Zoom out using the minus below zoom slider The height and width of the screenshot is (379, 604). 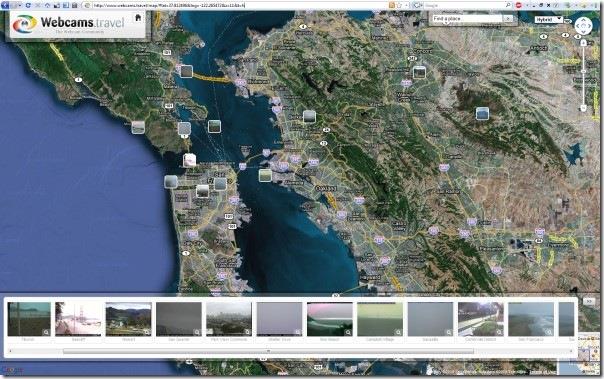click(x=583, y=109)
